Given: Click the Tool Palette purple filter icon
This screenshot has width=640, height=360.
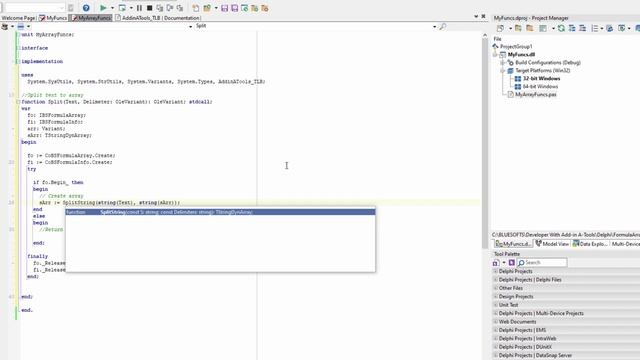Looking at the screenshot, I should [x=511, y=263].
